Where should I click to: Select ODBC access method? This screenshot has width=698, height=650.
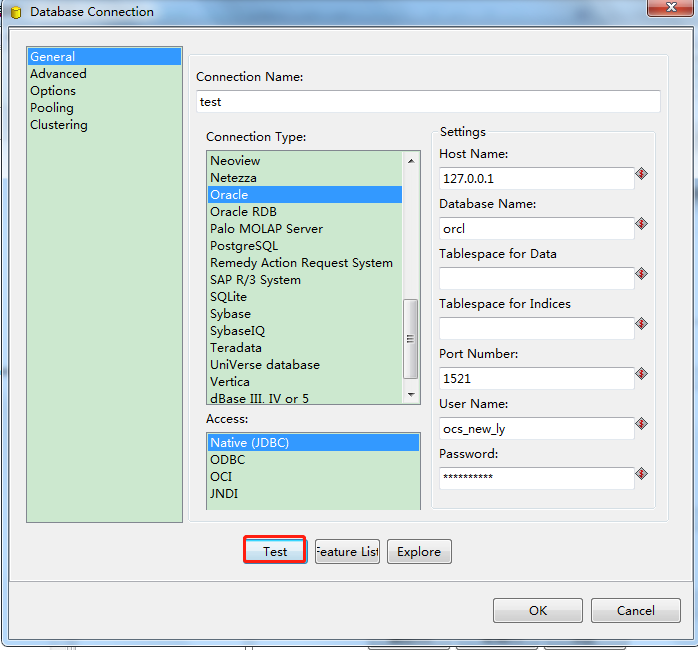pos(313,459)
